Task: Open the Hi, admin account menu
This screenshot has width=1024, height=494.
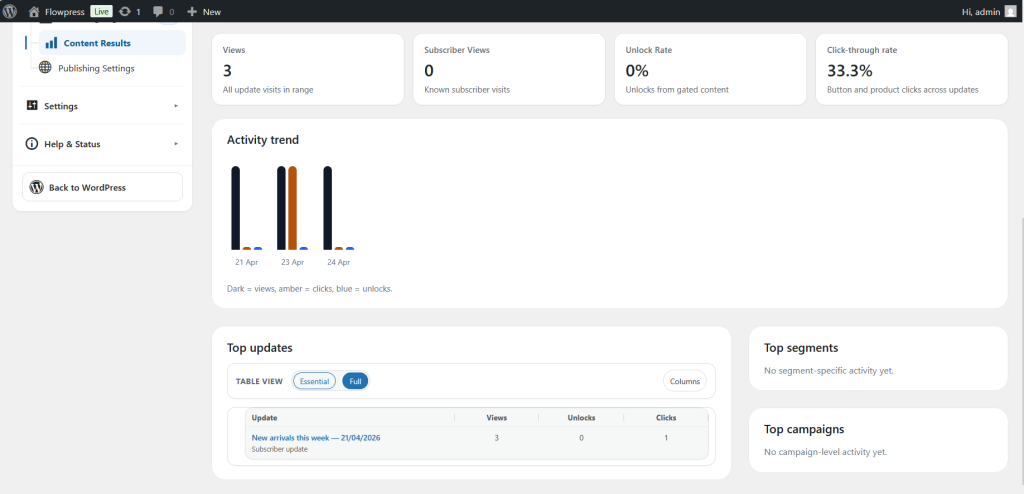Action: [x=989, y=11]
